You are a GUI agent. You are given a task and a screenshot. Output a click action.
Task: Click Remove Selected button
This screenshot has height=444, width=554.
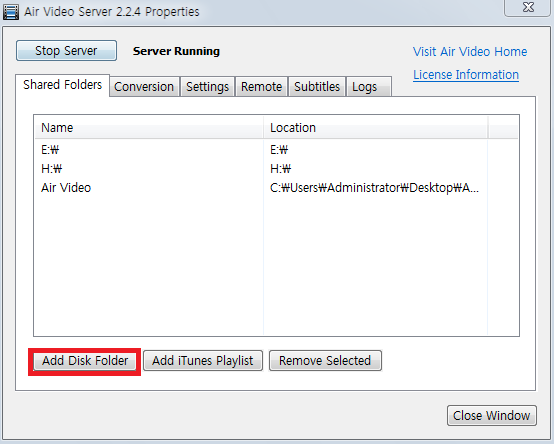[325, 361]
